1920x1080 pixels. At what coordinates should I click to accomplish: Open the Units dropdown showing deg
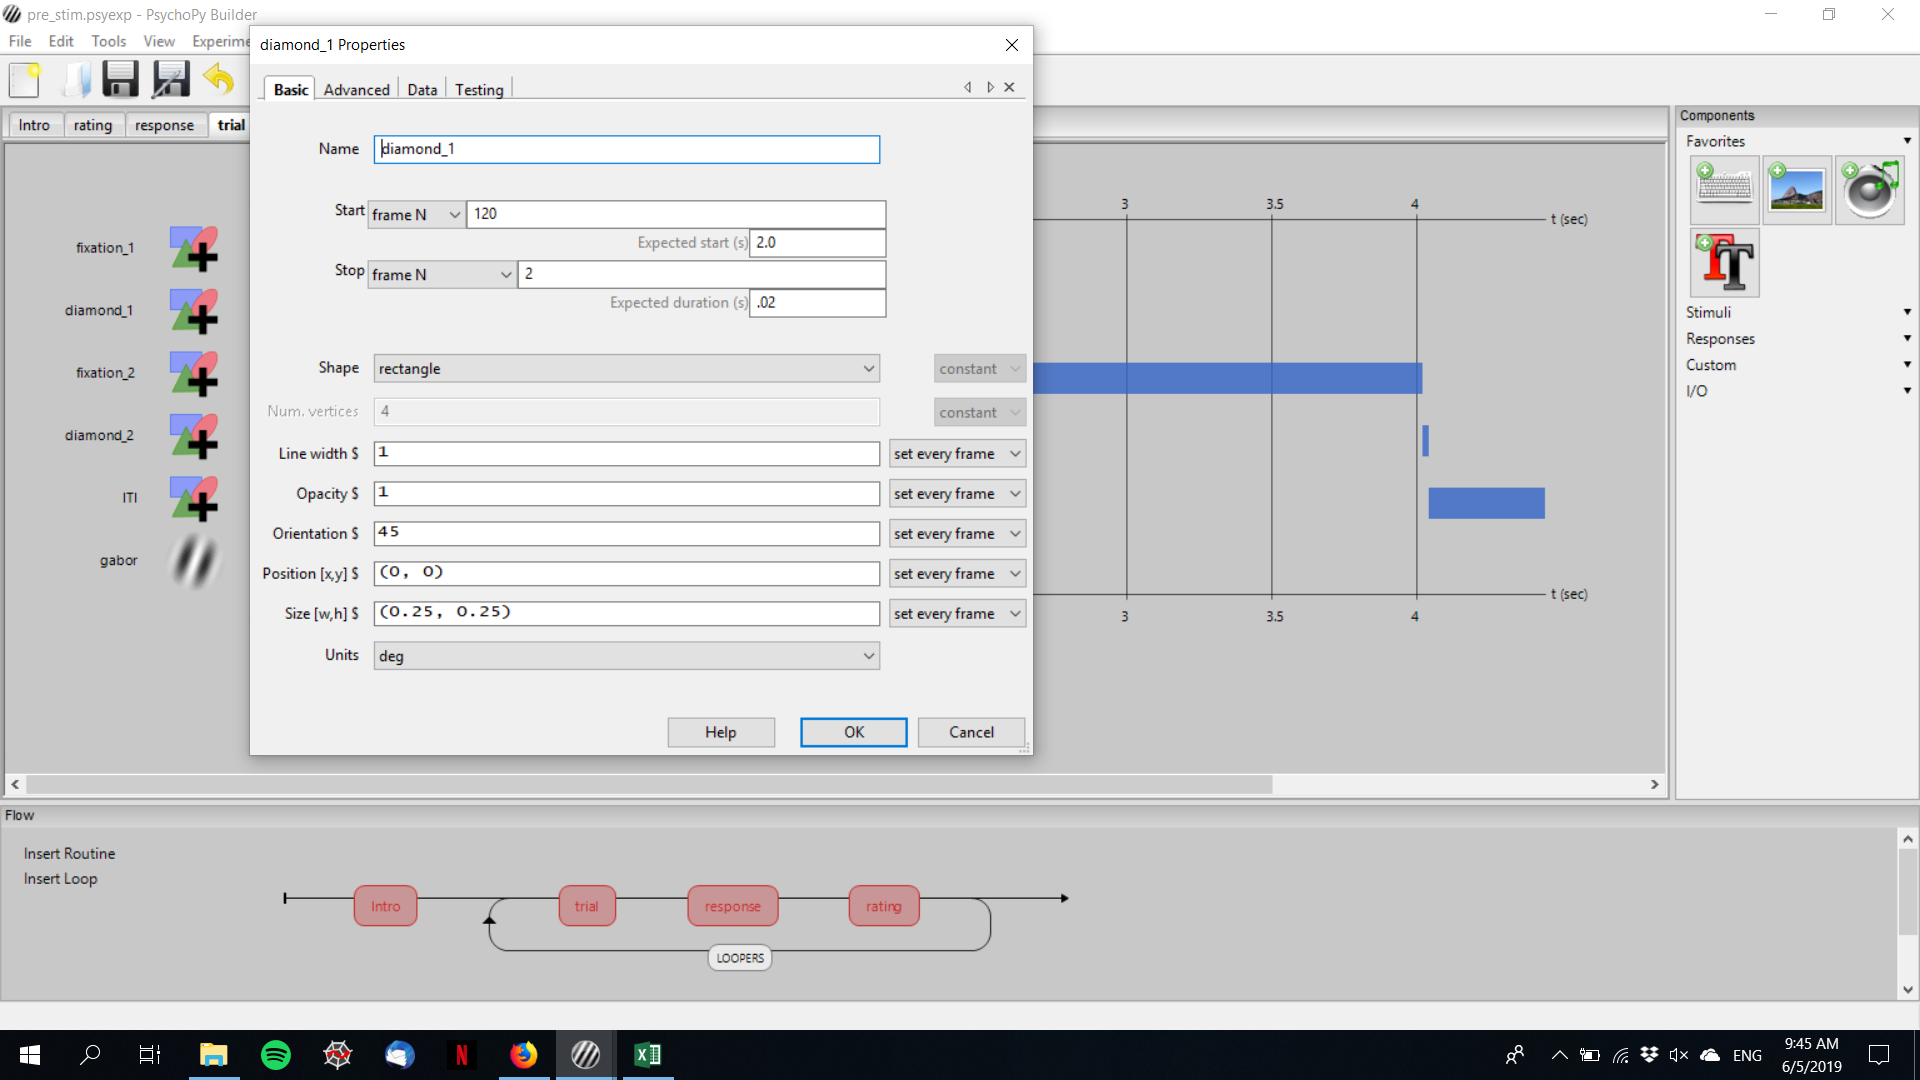tap(626, 656)
